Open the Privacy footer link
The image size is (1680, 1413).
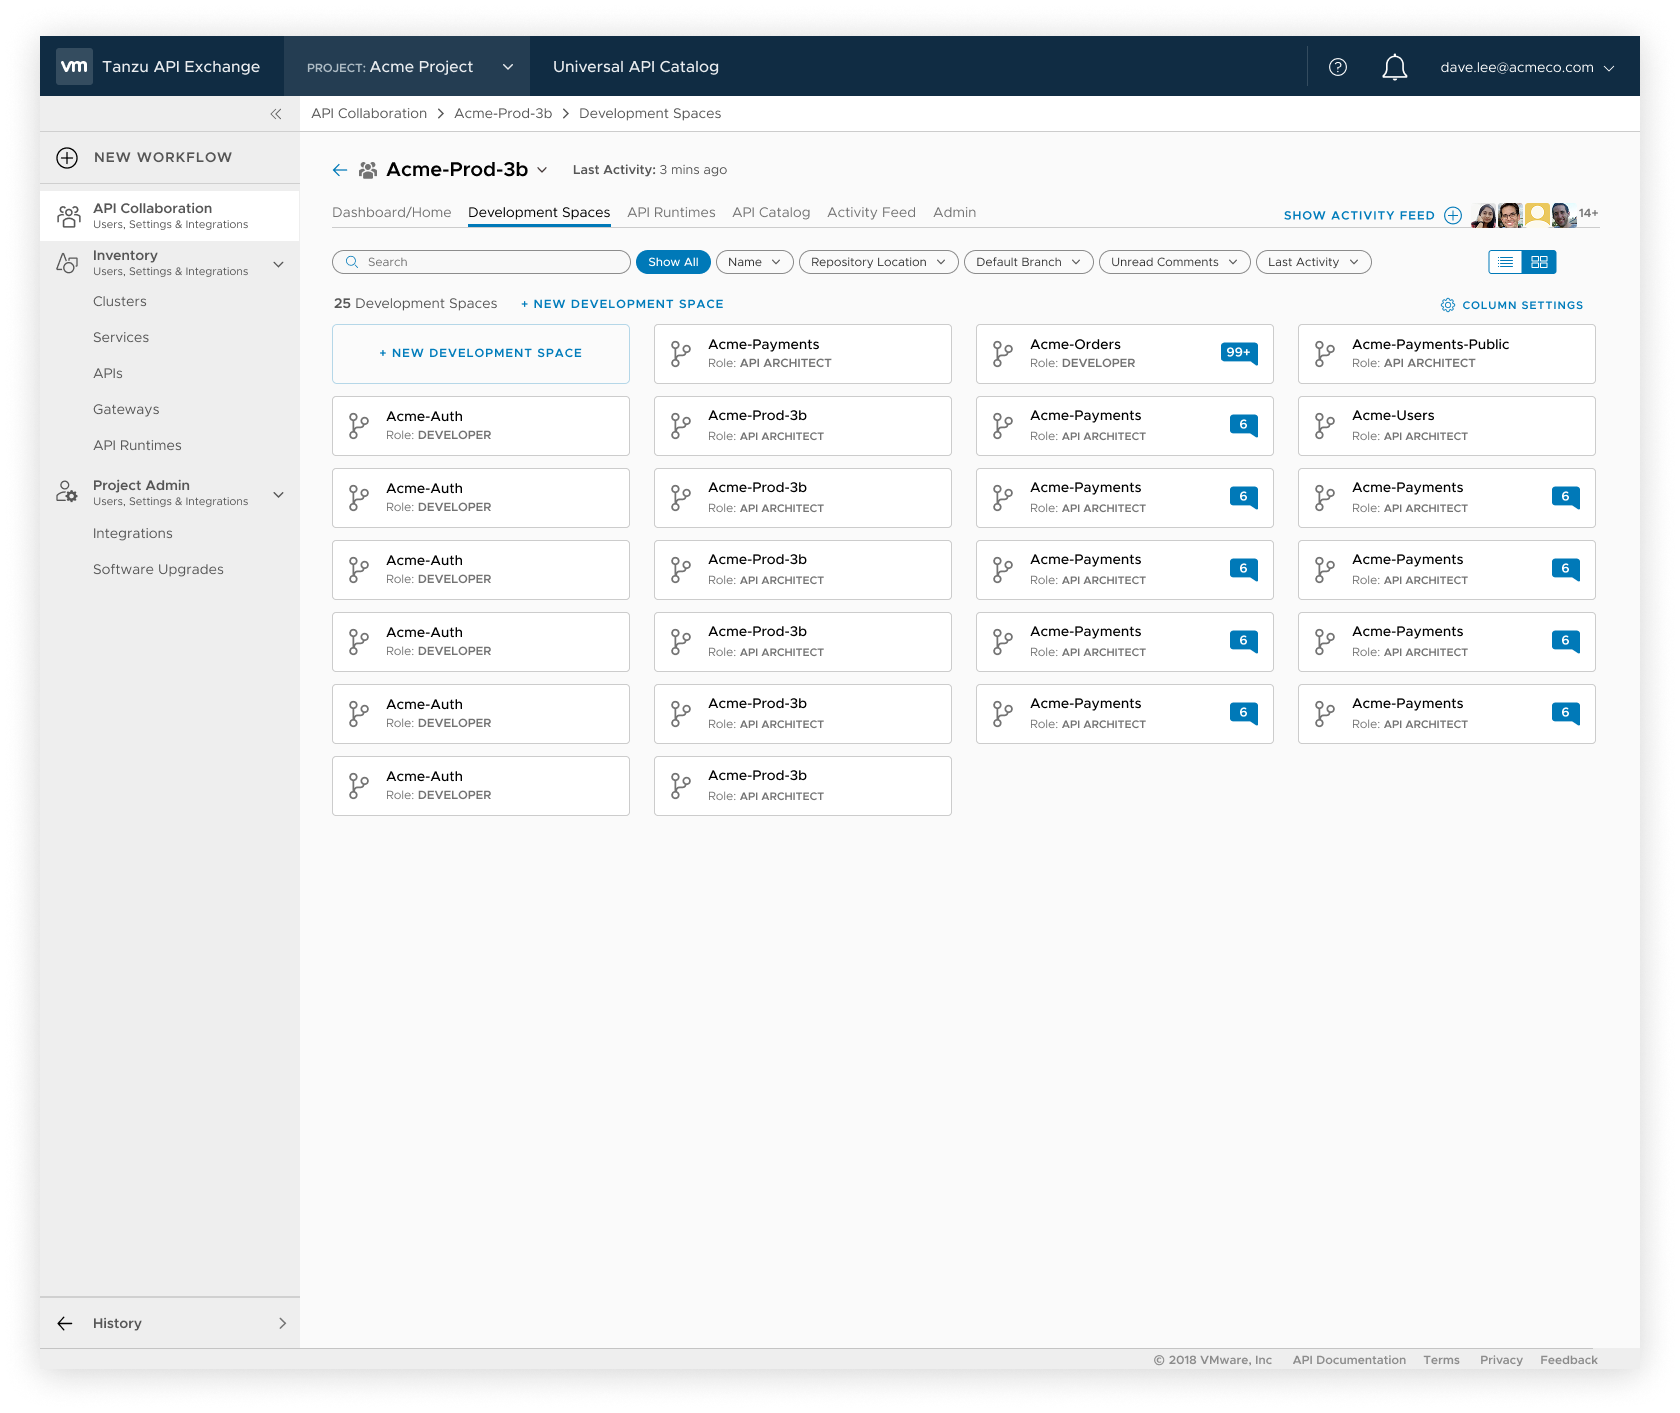click(x=1501, y=1360)
